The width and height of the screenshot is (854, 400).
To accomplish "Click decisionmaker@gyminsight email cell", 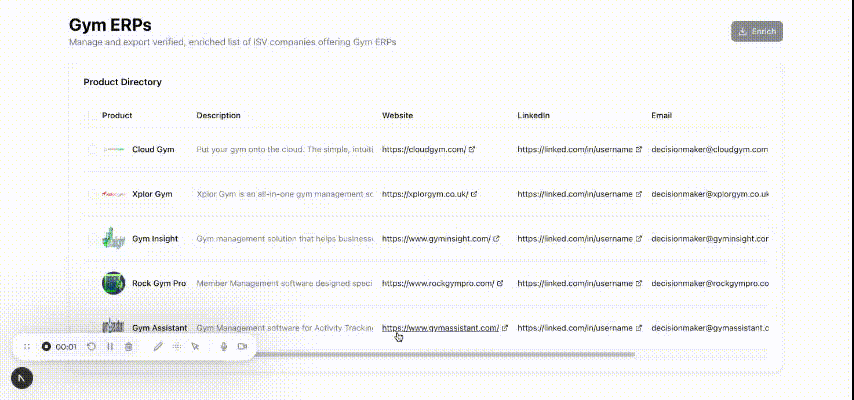I will (710, 239).
